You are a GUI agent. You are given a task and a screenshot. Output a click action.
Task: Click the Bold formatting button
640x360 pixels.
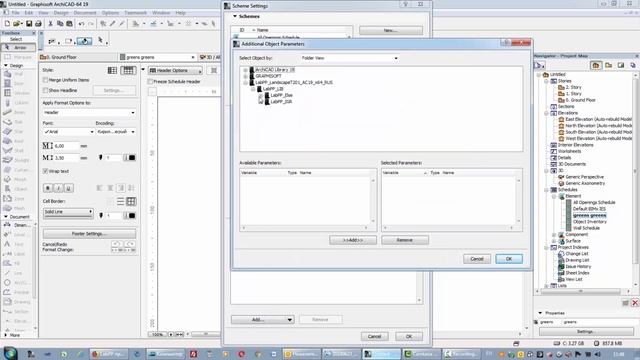[x=48, y=188]
